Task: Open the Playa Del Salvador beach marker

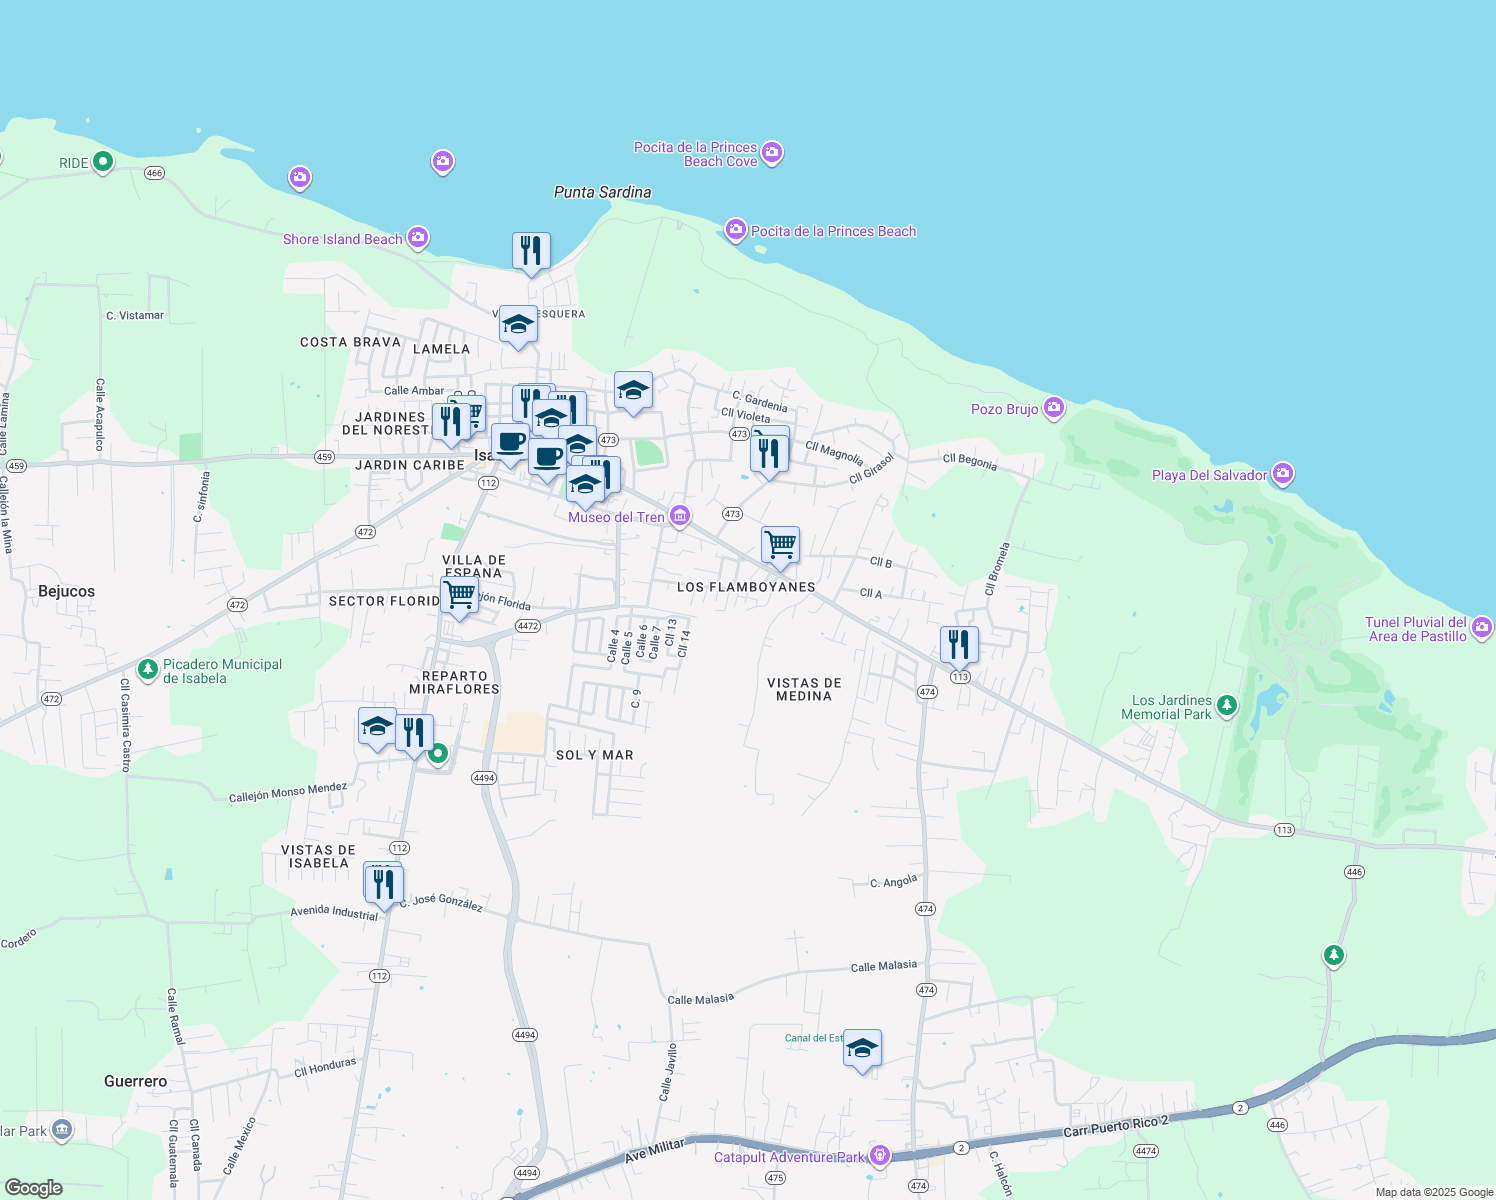Action: [1283, 474]
